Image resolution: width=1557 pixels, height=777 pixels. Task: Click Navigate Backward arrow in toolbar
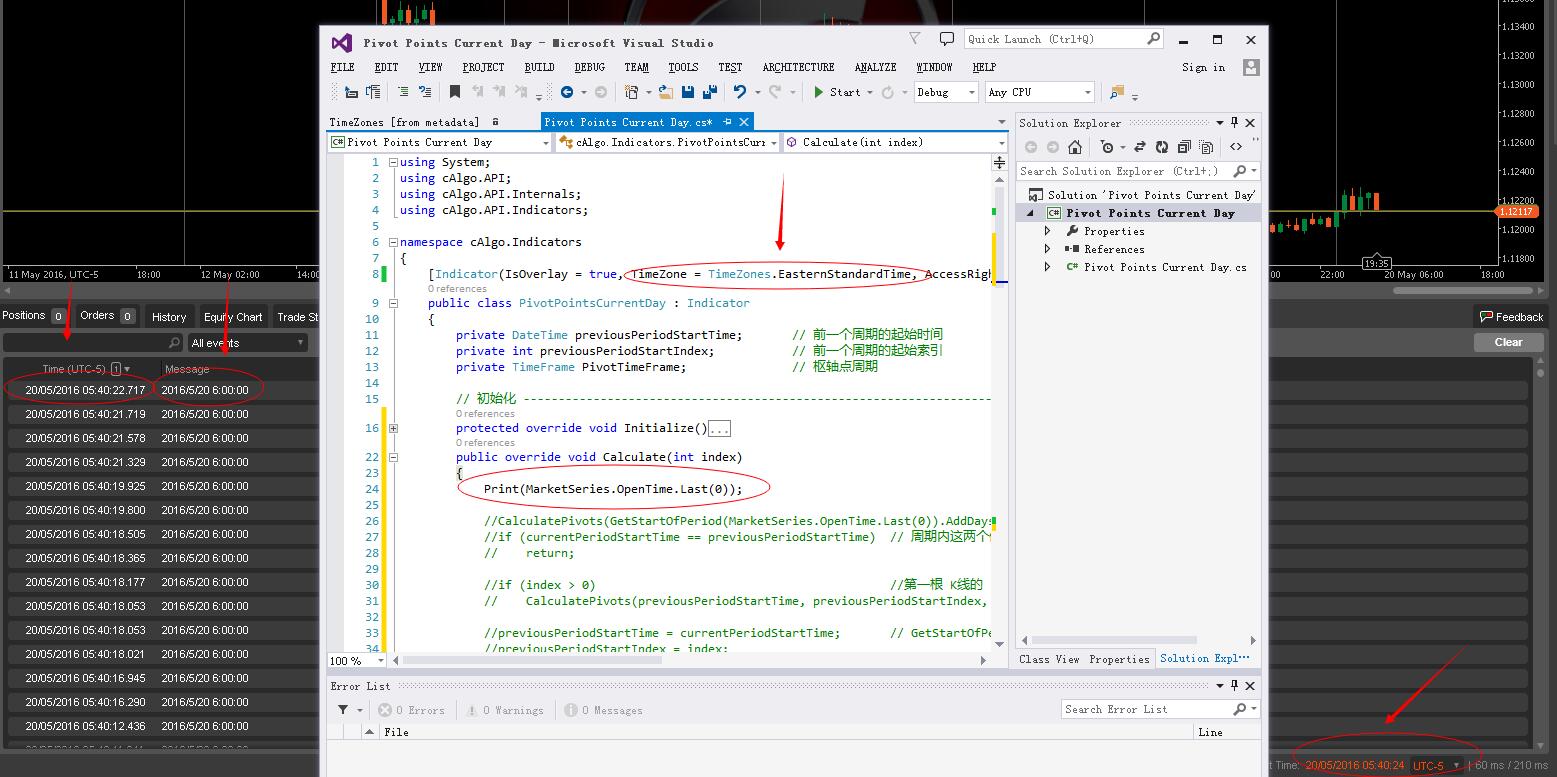coord(567,92)
